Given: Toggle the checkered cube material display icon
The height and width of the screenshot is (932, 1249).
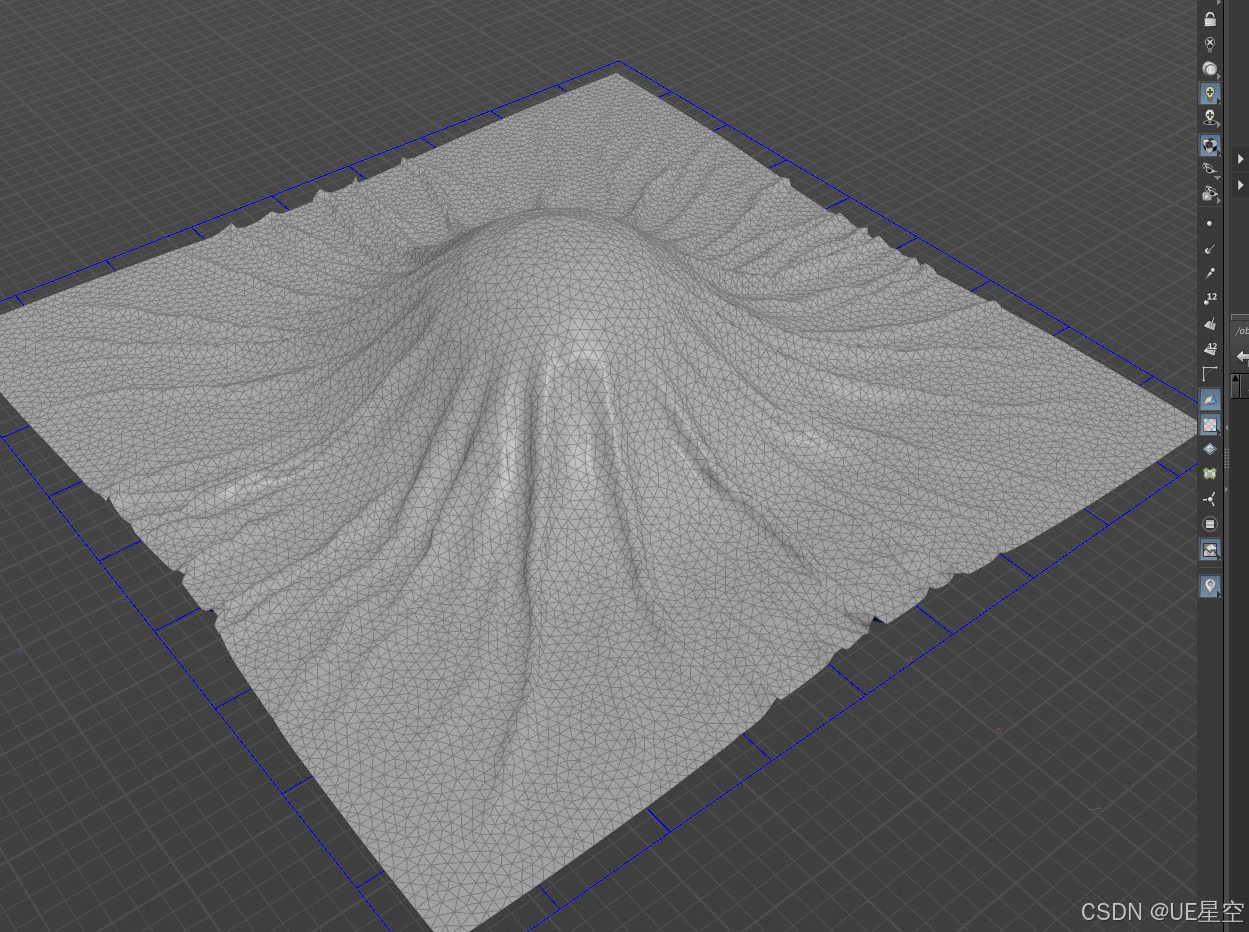Looking at the screenshot, I should [1210, 145].
